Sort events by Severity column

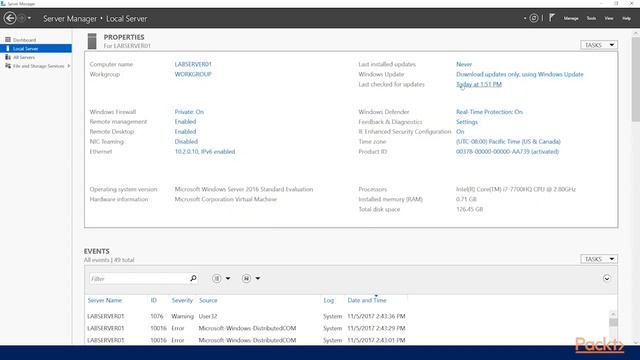[182, 300]
